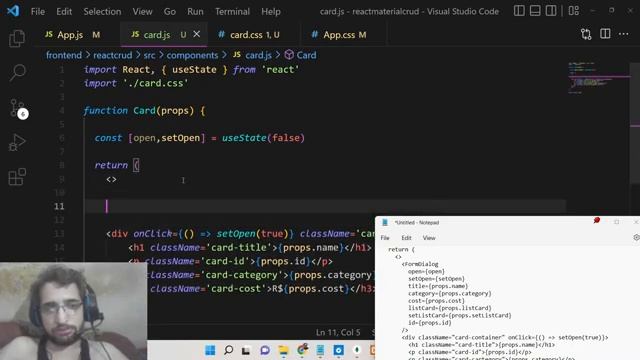Image resolution: width=640 pixels, height=360 pixels.
Task: Open Run and Debug view
Action: 17,143
